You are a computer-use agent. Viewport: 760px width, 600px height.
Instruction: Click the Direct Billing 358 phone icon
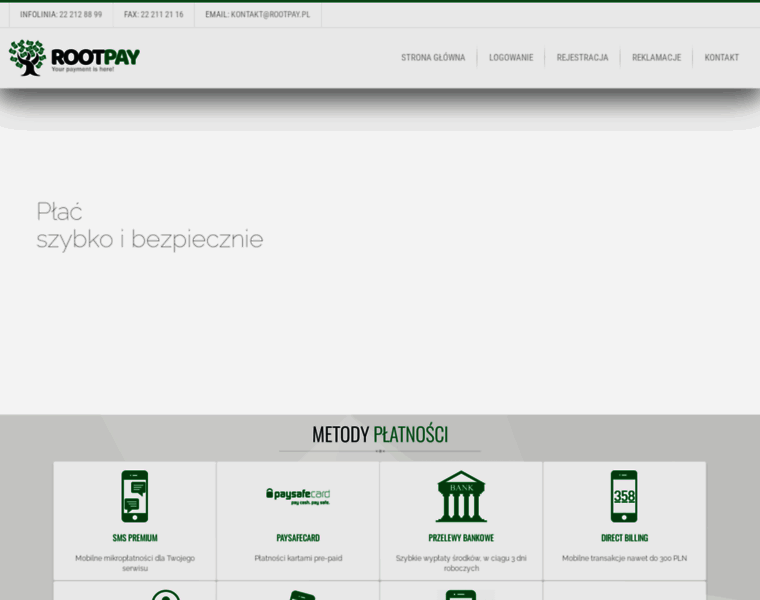[624, 496]
